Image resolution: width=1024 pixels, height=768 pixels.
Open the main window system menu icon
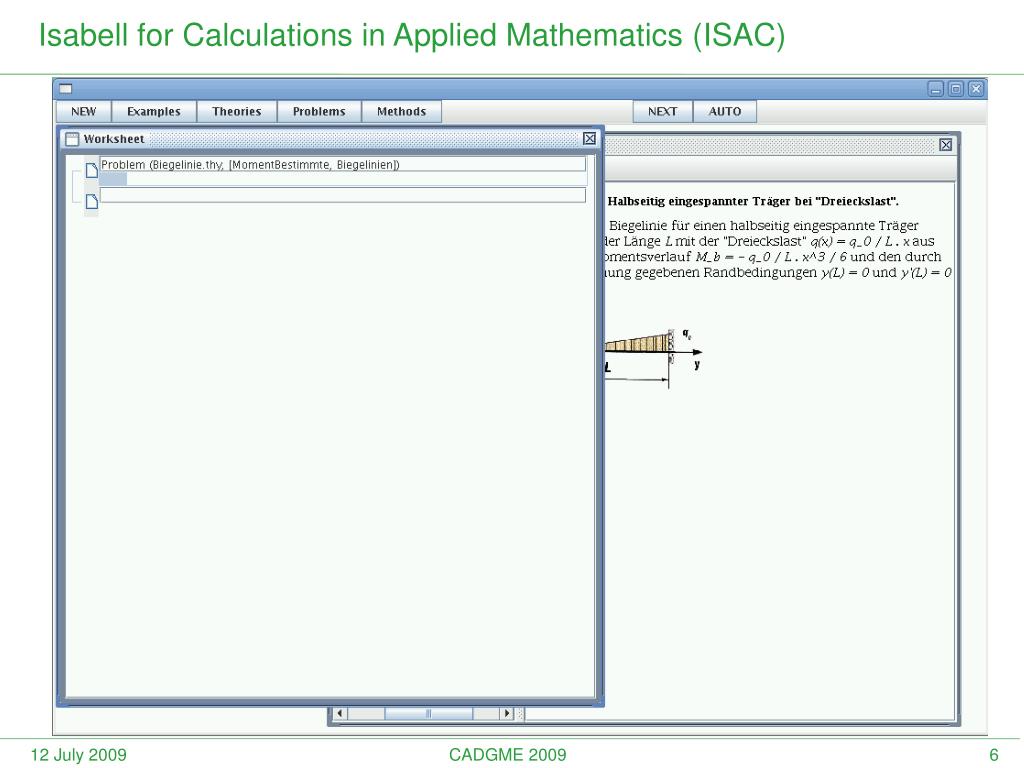pos(65,89)
